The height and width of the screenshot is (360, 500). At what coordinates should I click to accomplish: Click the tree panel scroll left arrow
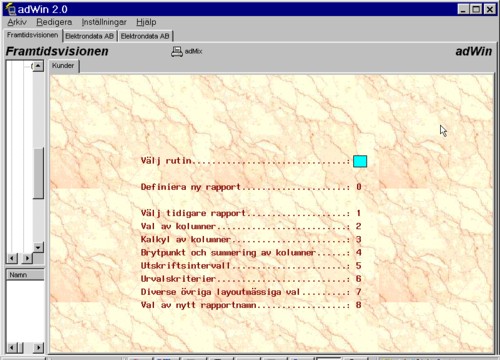(x=12, y=258)
